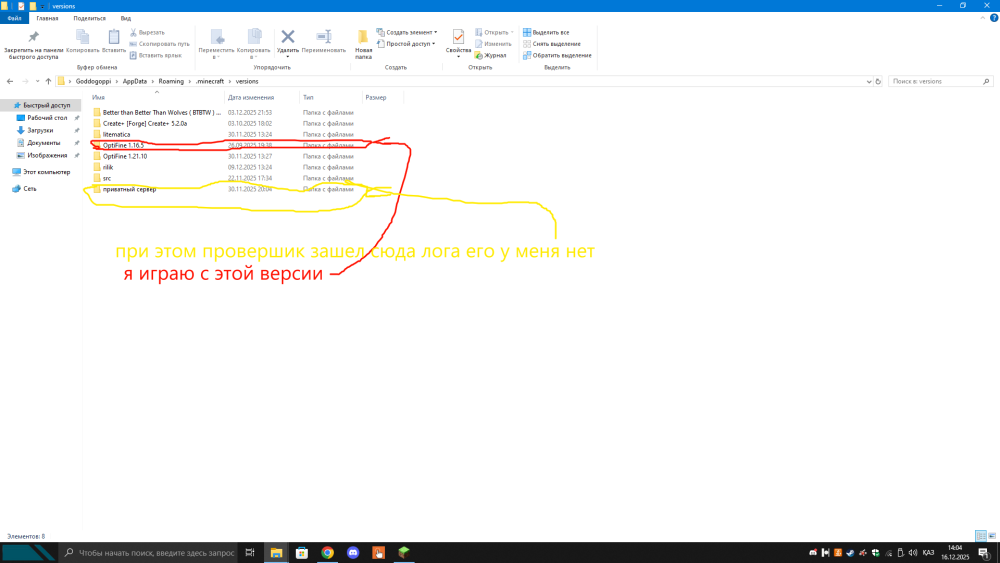This screenshot has width=1000, height=563.
Task: Select Downloads (Загрузки) in sidebar
Action: click(40, 130)
